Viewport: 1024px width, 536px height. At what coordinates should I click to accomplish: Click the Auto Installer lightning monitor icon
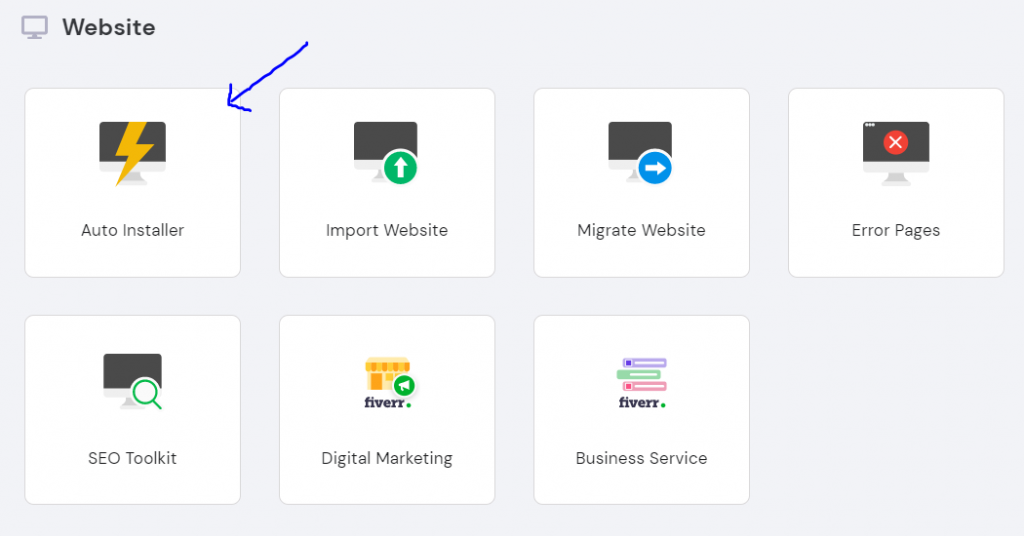(133, 153)
